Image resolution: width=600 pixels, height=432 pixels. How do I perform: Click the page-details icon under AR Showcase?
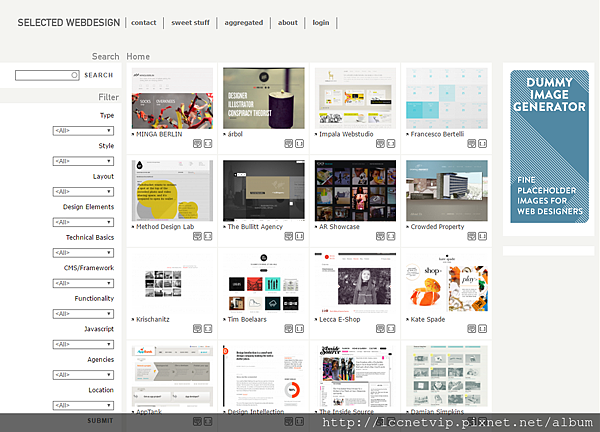click(x=380, y=236)
